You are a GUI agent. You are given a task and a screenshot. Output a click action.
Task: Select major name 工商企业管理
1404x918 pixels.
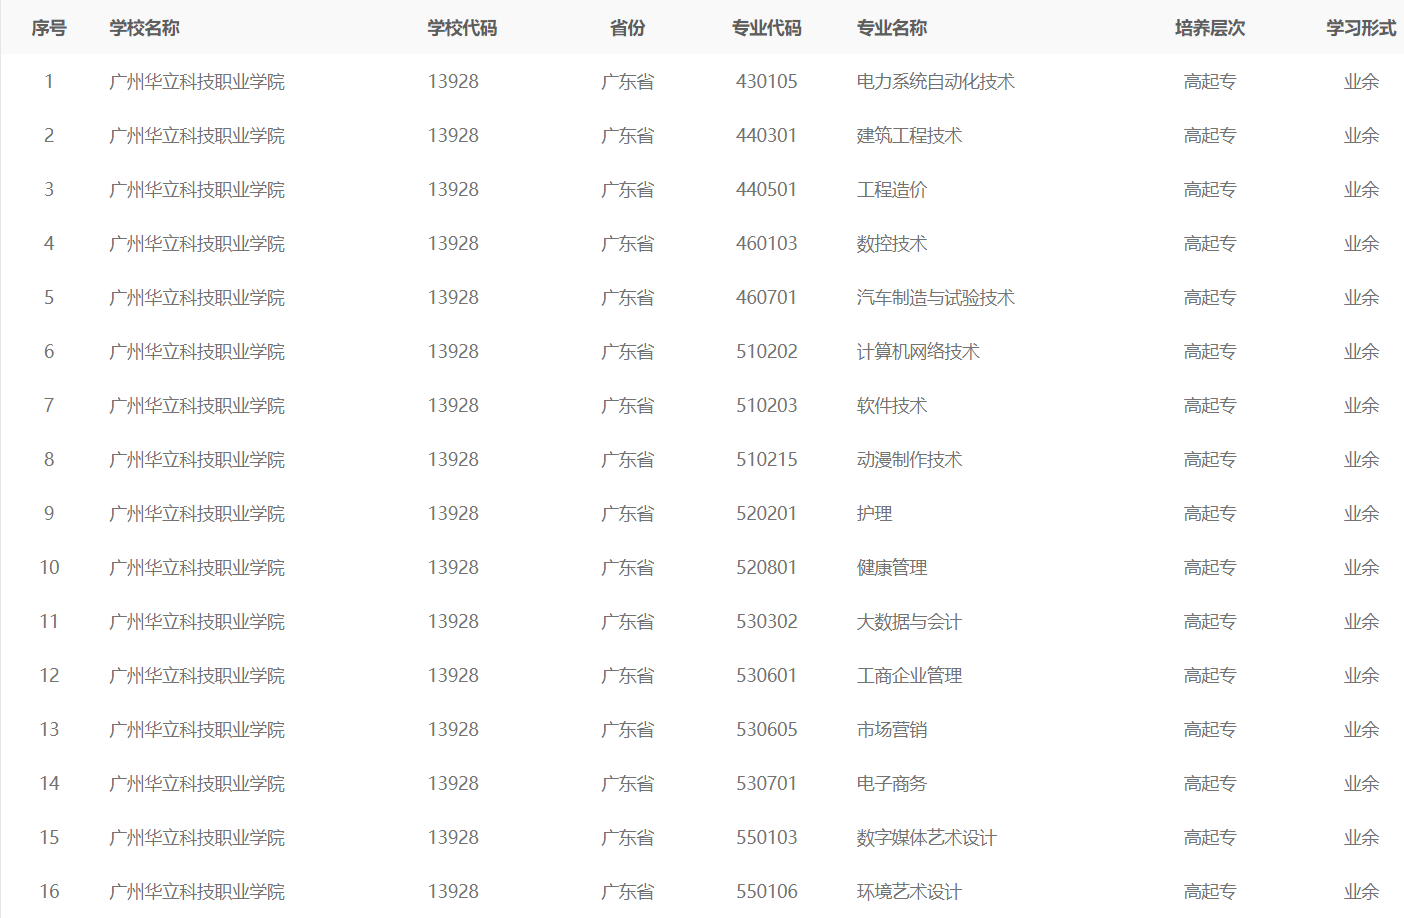click(x=909, y=676)
